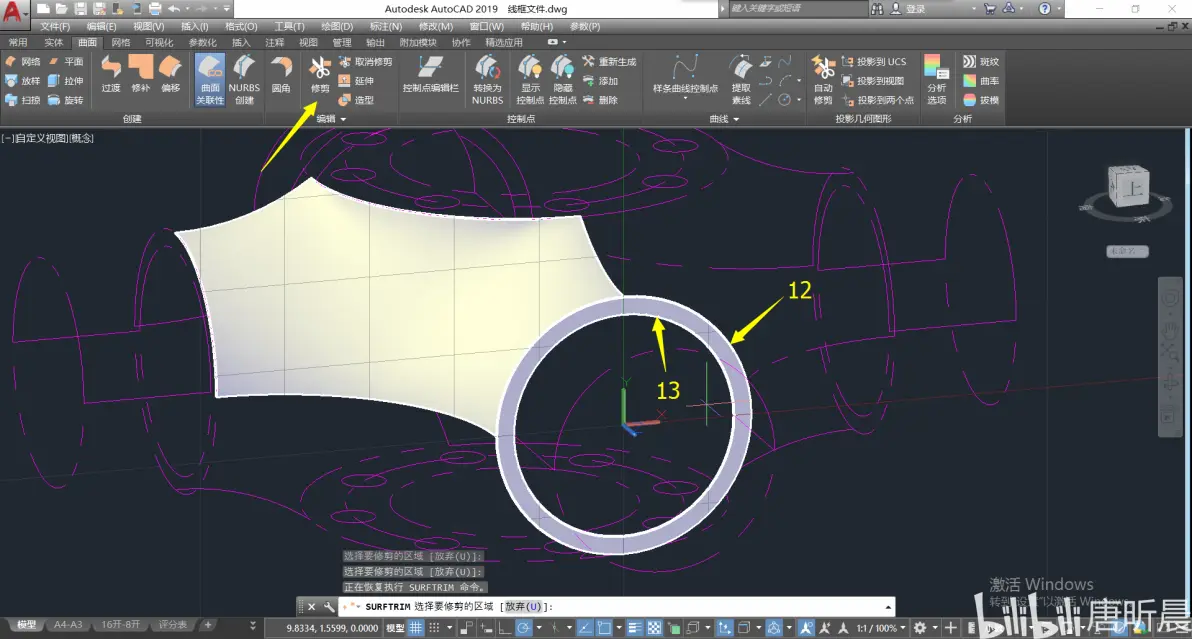1192x639 pixels.
Task: Toggle snap mode in status bar
Action: pyautogui.click(x=434, y=628)
